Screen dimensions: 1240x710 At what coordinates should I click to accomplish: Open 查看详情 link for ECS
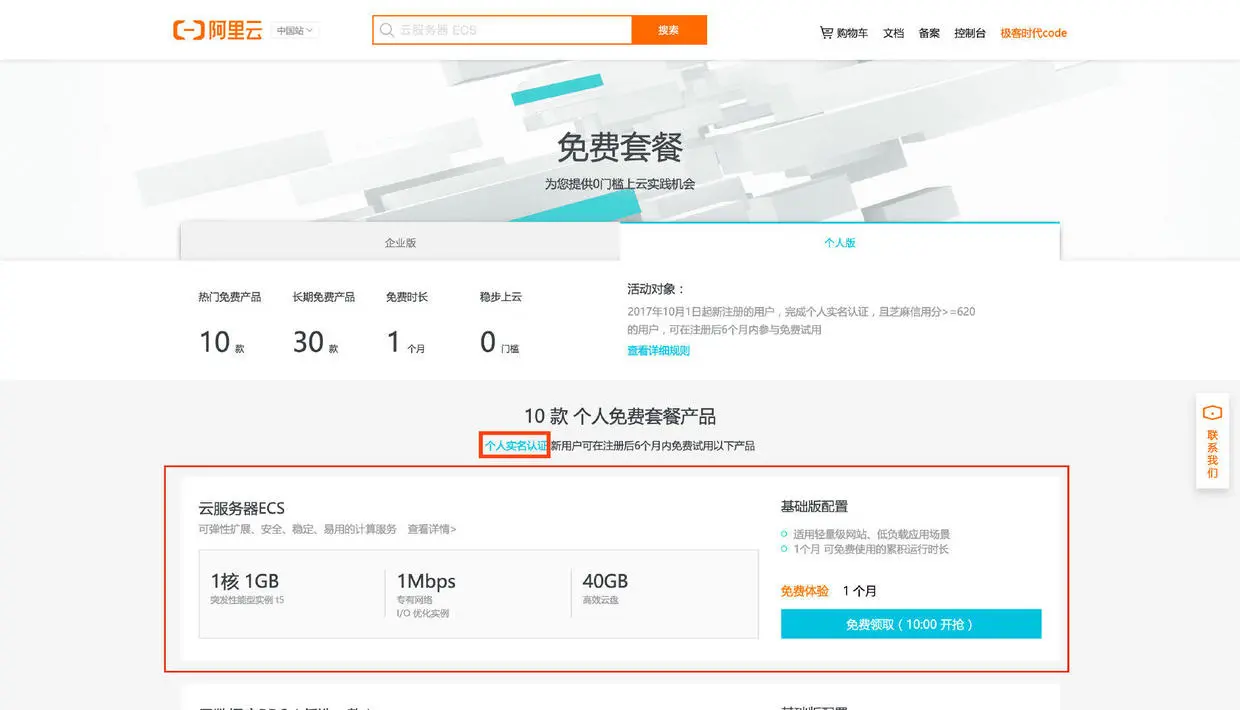[x=432, y=529]
